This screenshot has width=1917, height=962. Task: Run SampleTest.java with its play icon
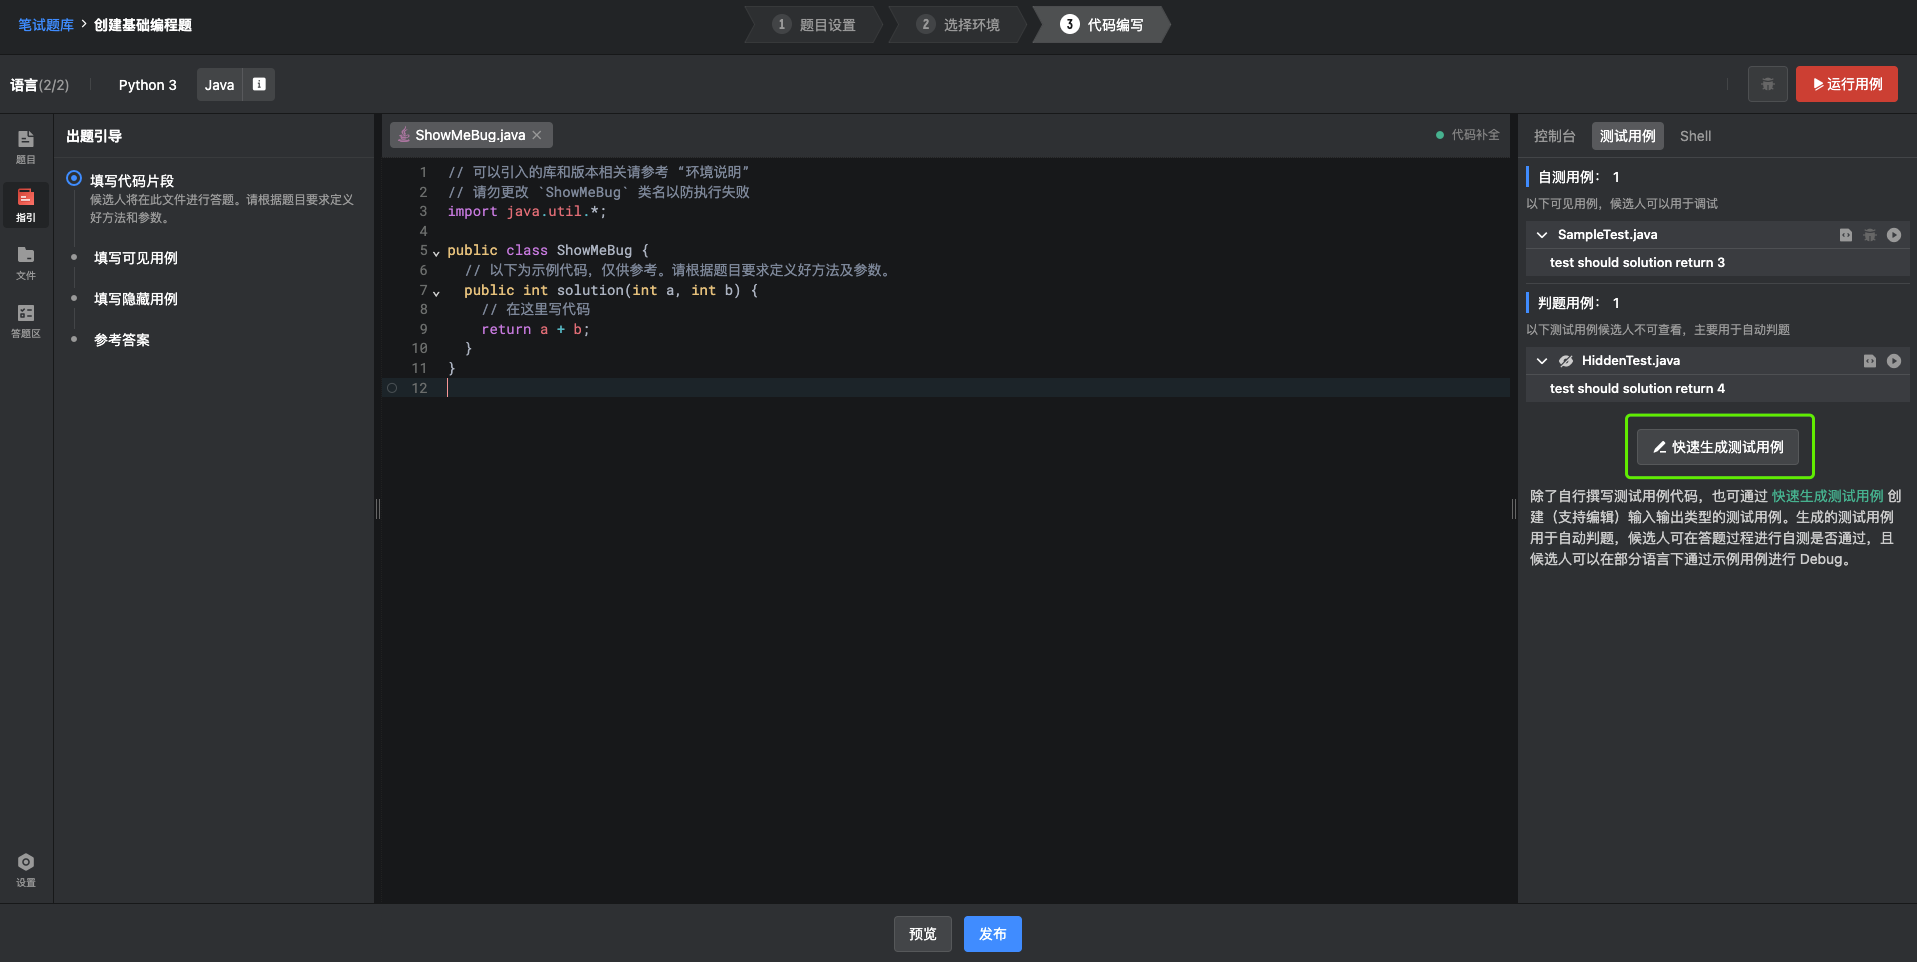click(1894, 235)
